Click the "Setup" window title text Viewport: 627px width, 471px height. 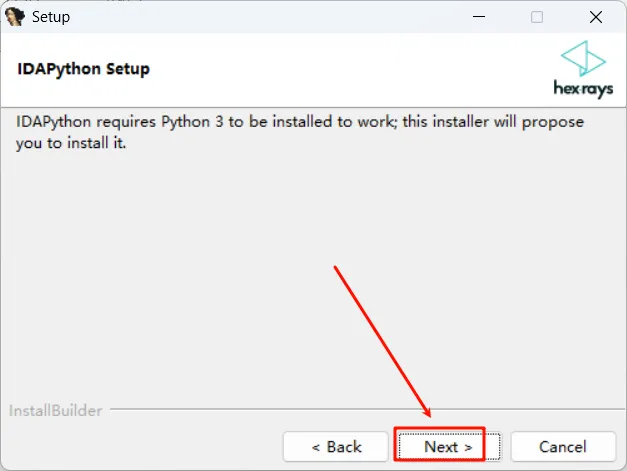[x=51, y=17]
